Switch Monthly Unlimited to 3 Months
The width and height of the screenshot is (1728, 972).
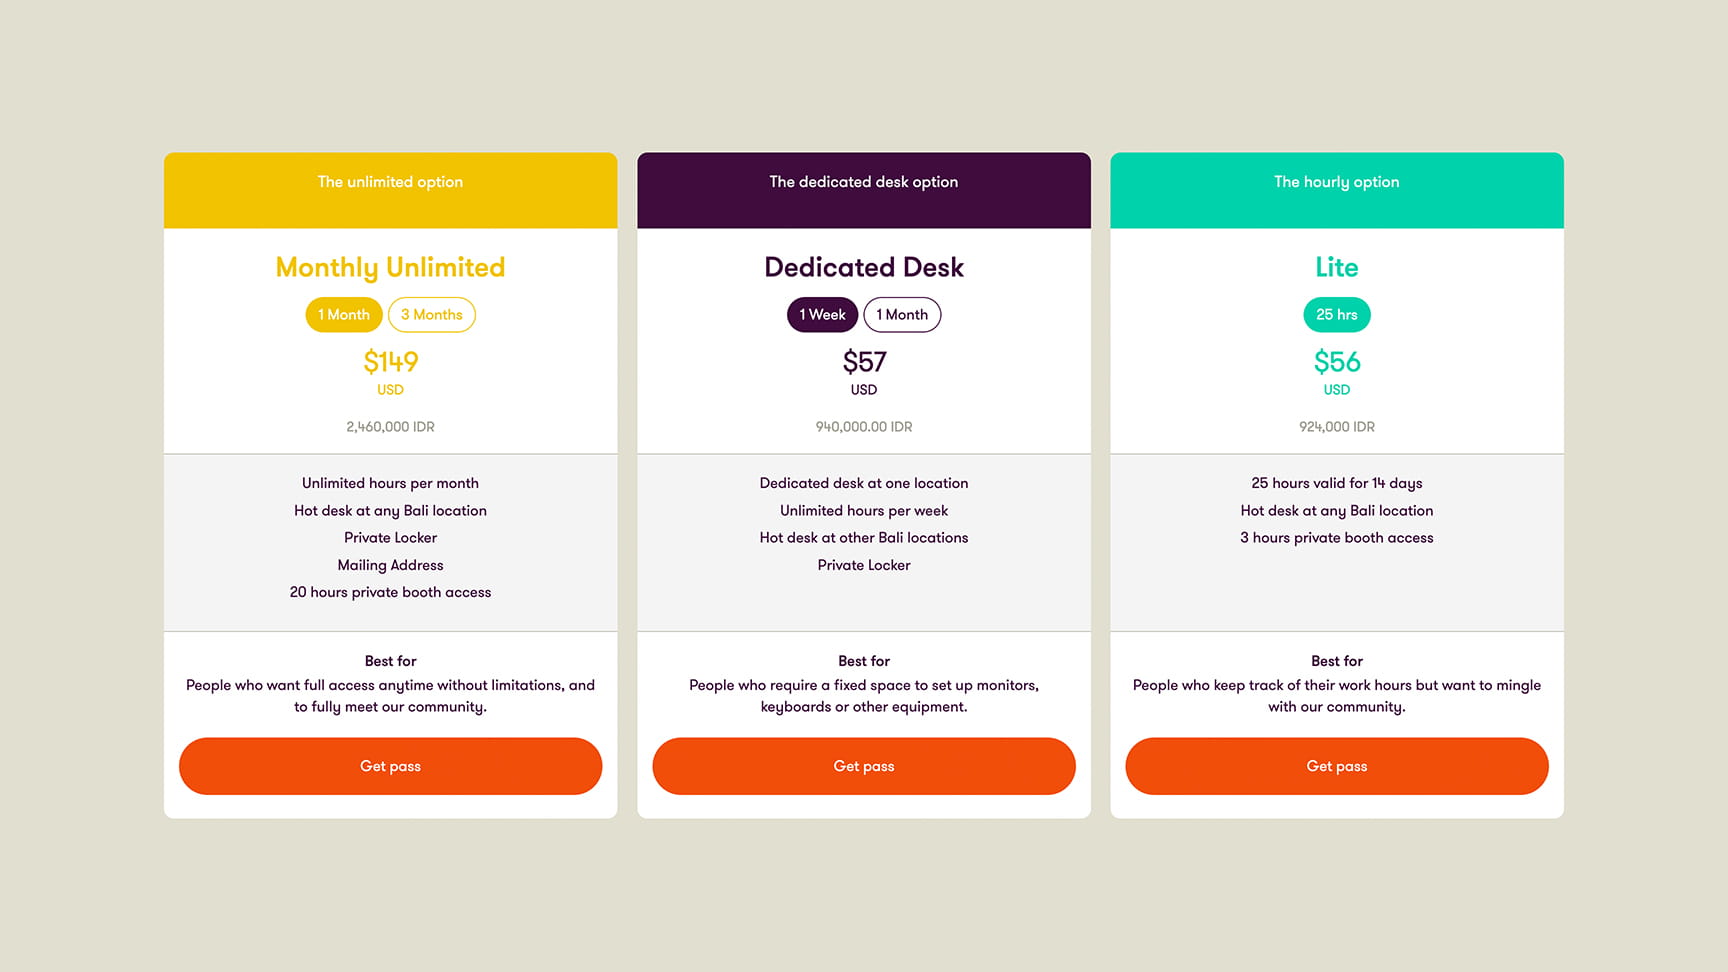pos(431,315)
